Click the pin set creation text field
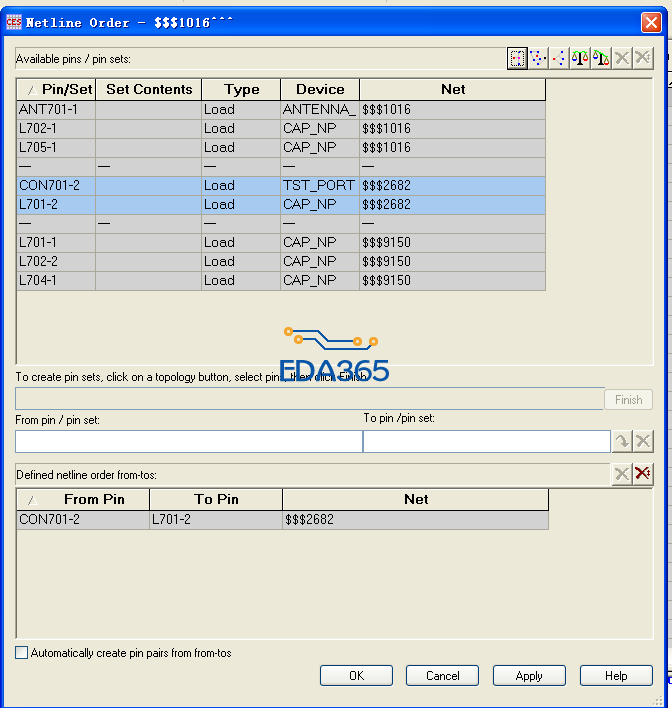 pos(310,399)
